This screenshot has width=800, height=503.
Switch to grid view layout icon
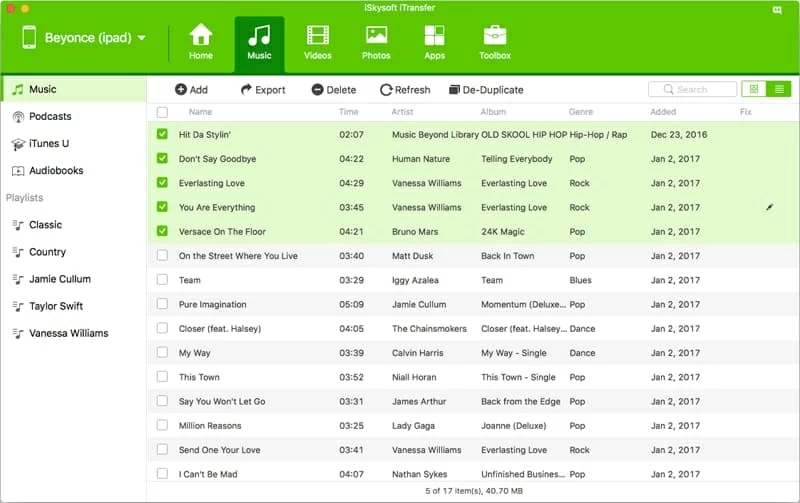pos(754,89)
